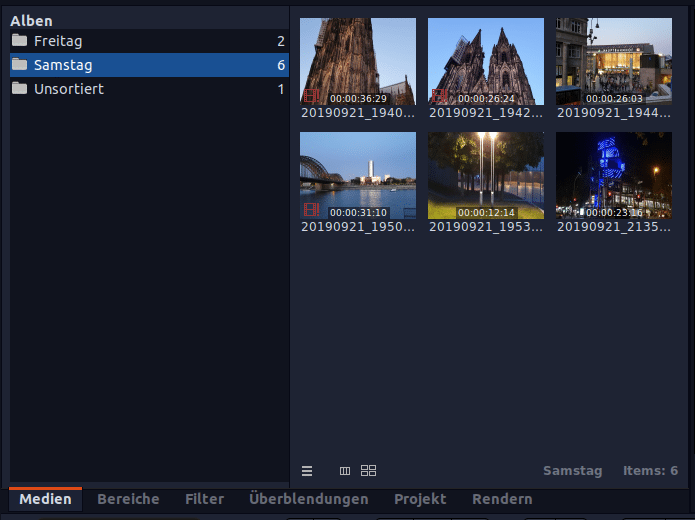Open the Überblendungen tab

tap(308, 499)
